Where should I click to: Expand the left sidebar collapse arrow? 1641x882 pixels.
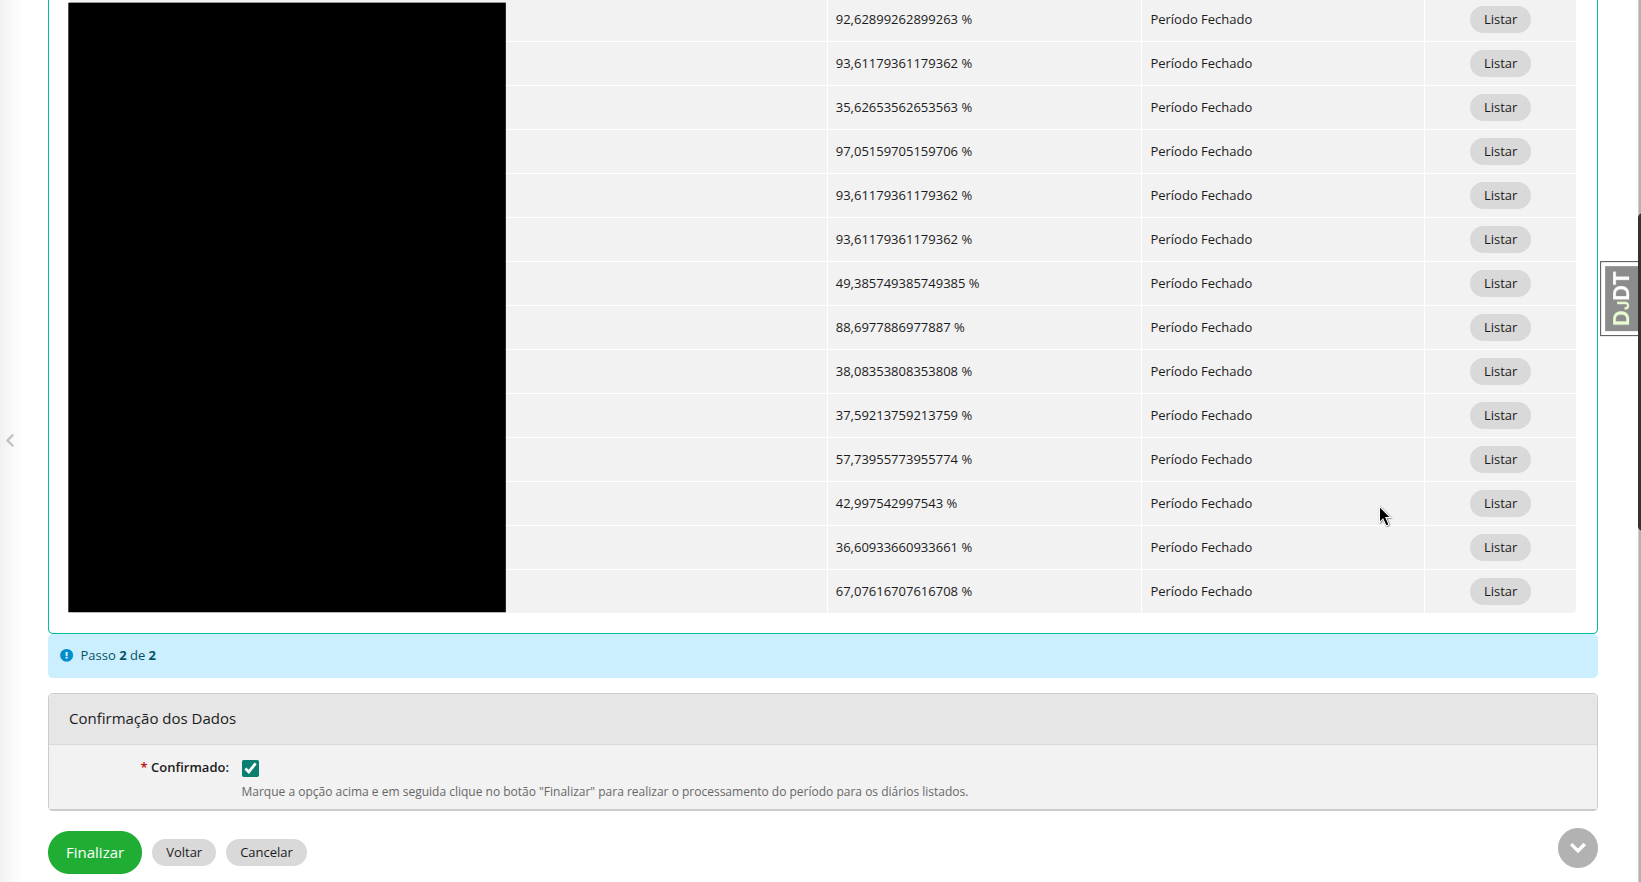pyautogui.click(x=10, y=440)
